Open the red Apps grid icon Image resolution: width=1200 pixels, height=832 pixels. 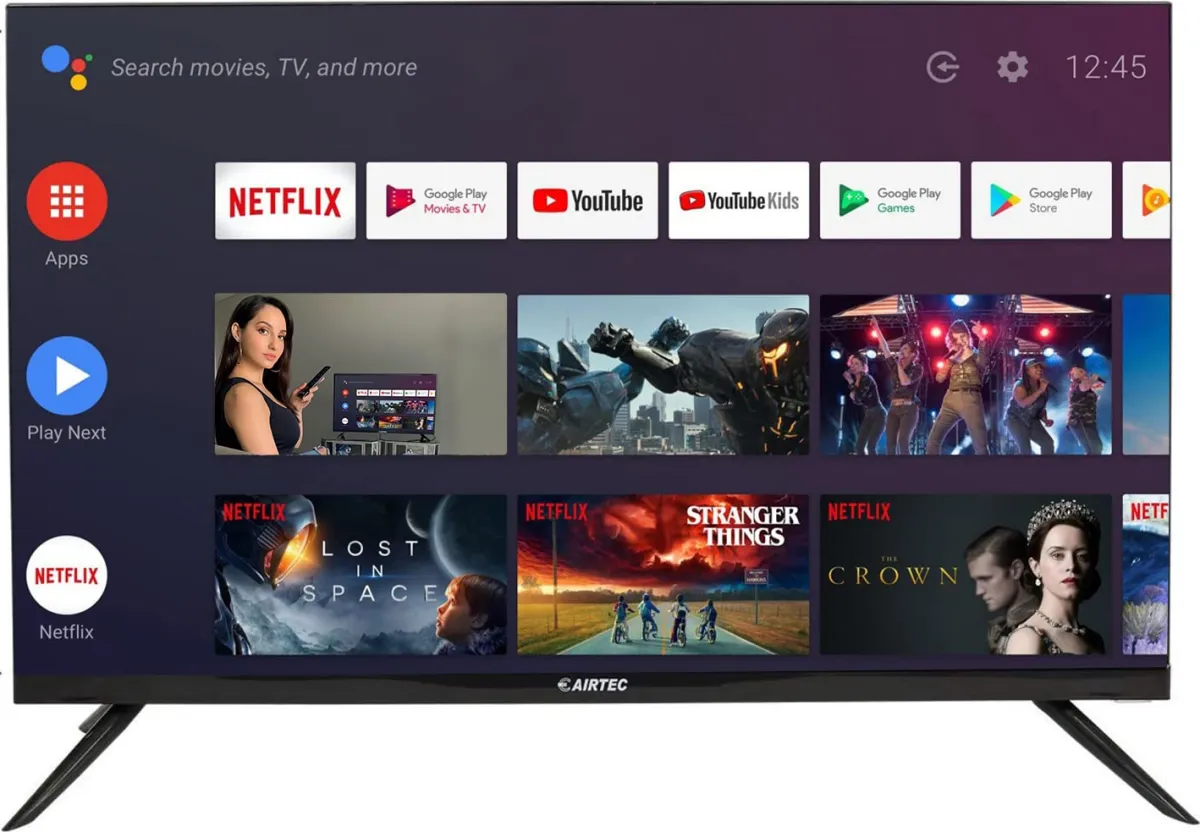pos(67,201)
